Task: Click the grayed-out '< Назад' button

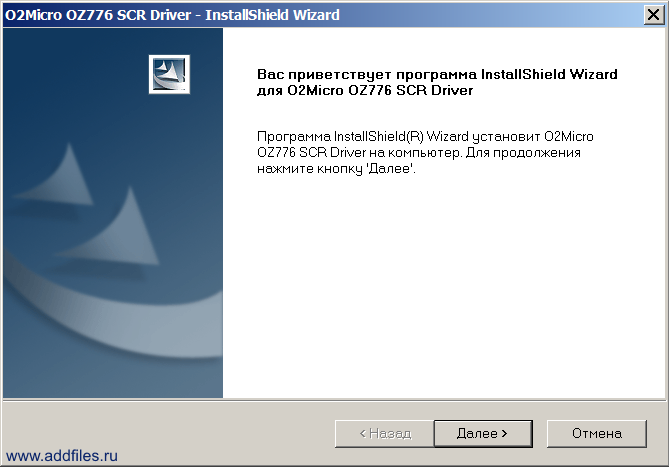Action: (383, 433)
